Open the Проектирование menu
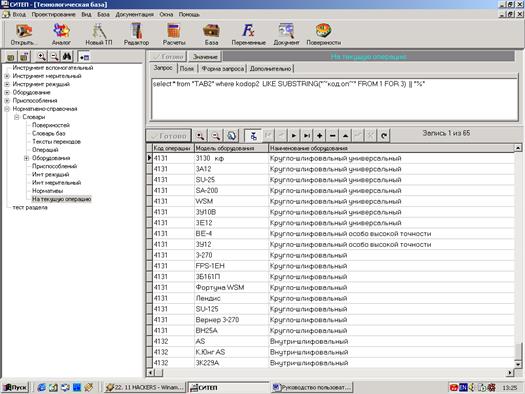This screenshot has width=525, height=394. tap(54, 14)
